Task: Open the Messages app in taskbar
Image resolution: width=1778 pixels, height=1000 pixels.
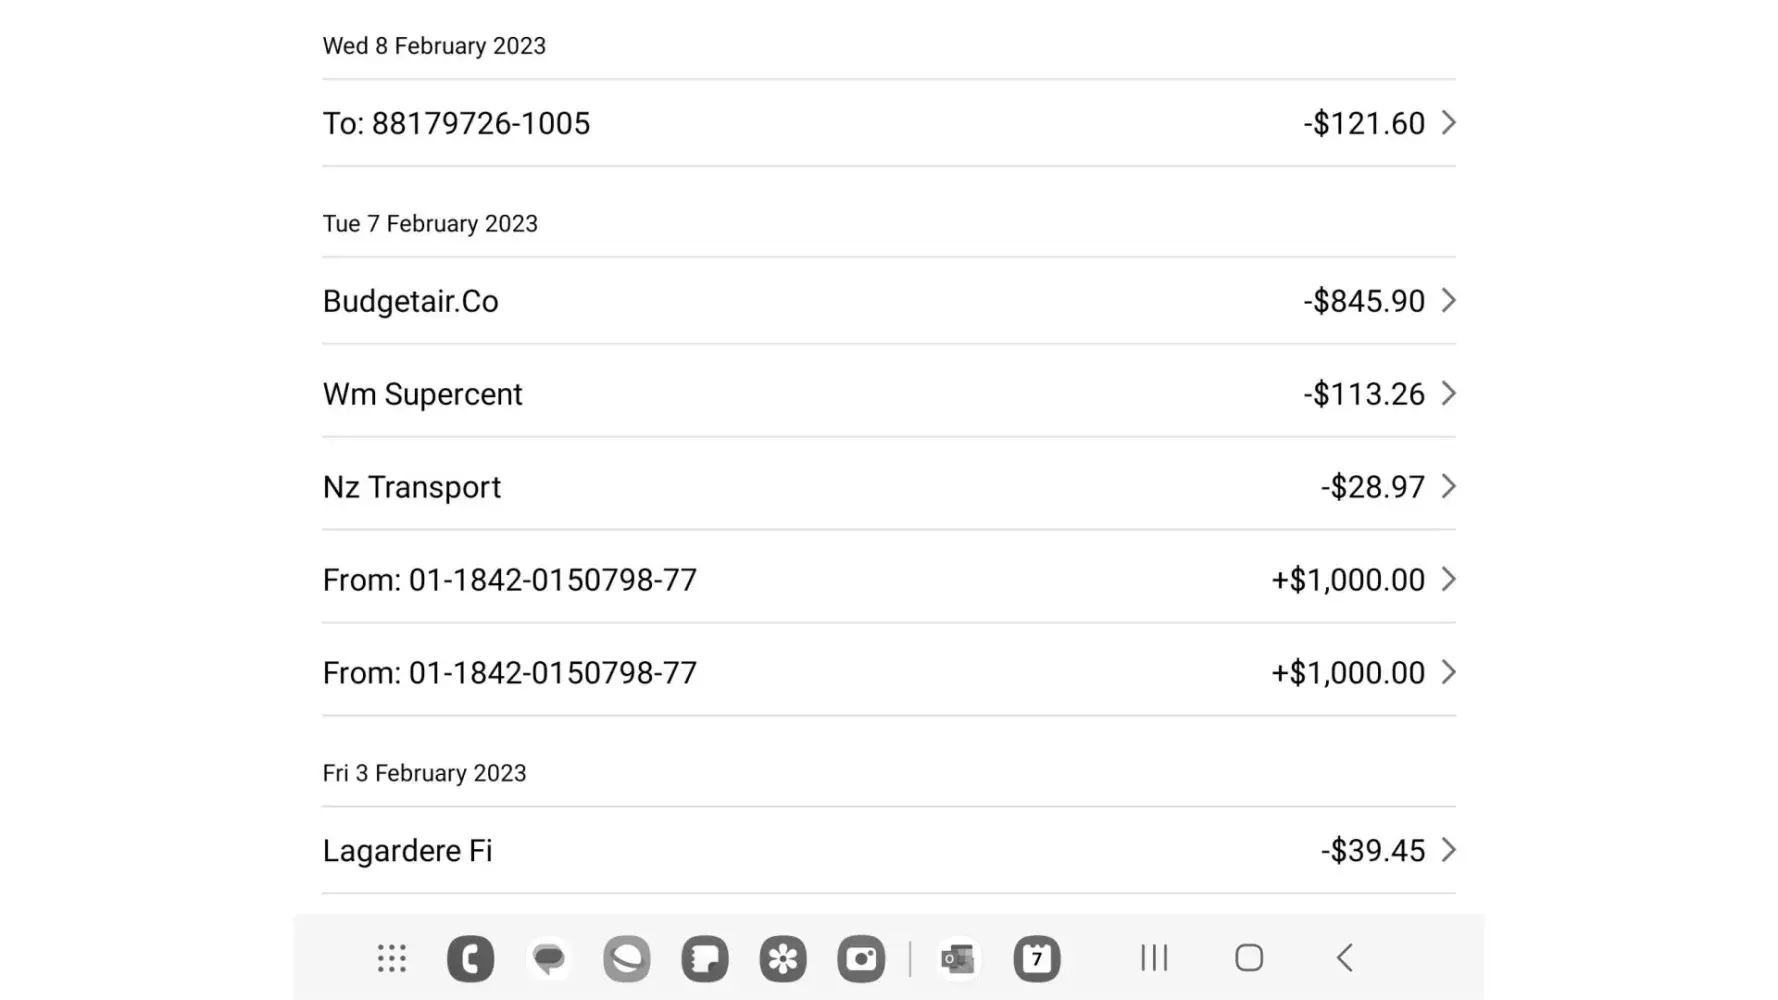Action: click(548, 958)
